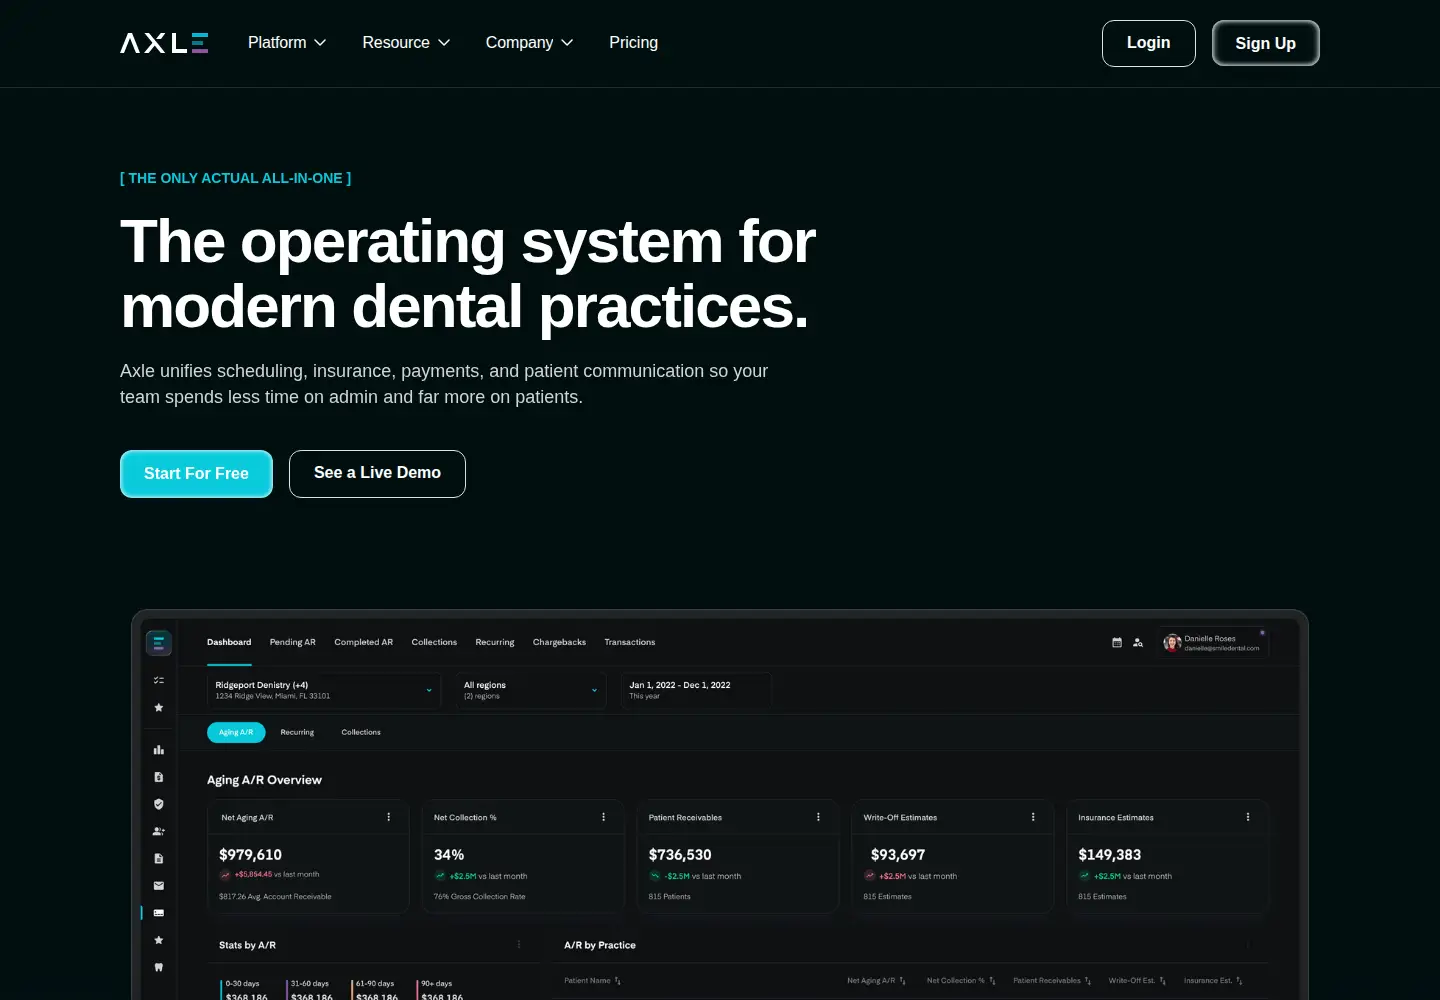Open Danielle Roses profile avatar
Image resolution: width=1440 pixels, height=1000 pixels.
[x=1172, y=643]
